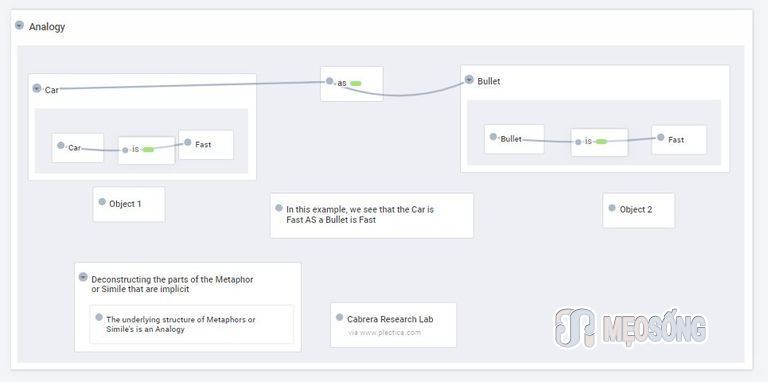Click the dot on Car's Fast card
Viewport: 768px width, 382px height.
[x=188, y=143]
